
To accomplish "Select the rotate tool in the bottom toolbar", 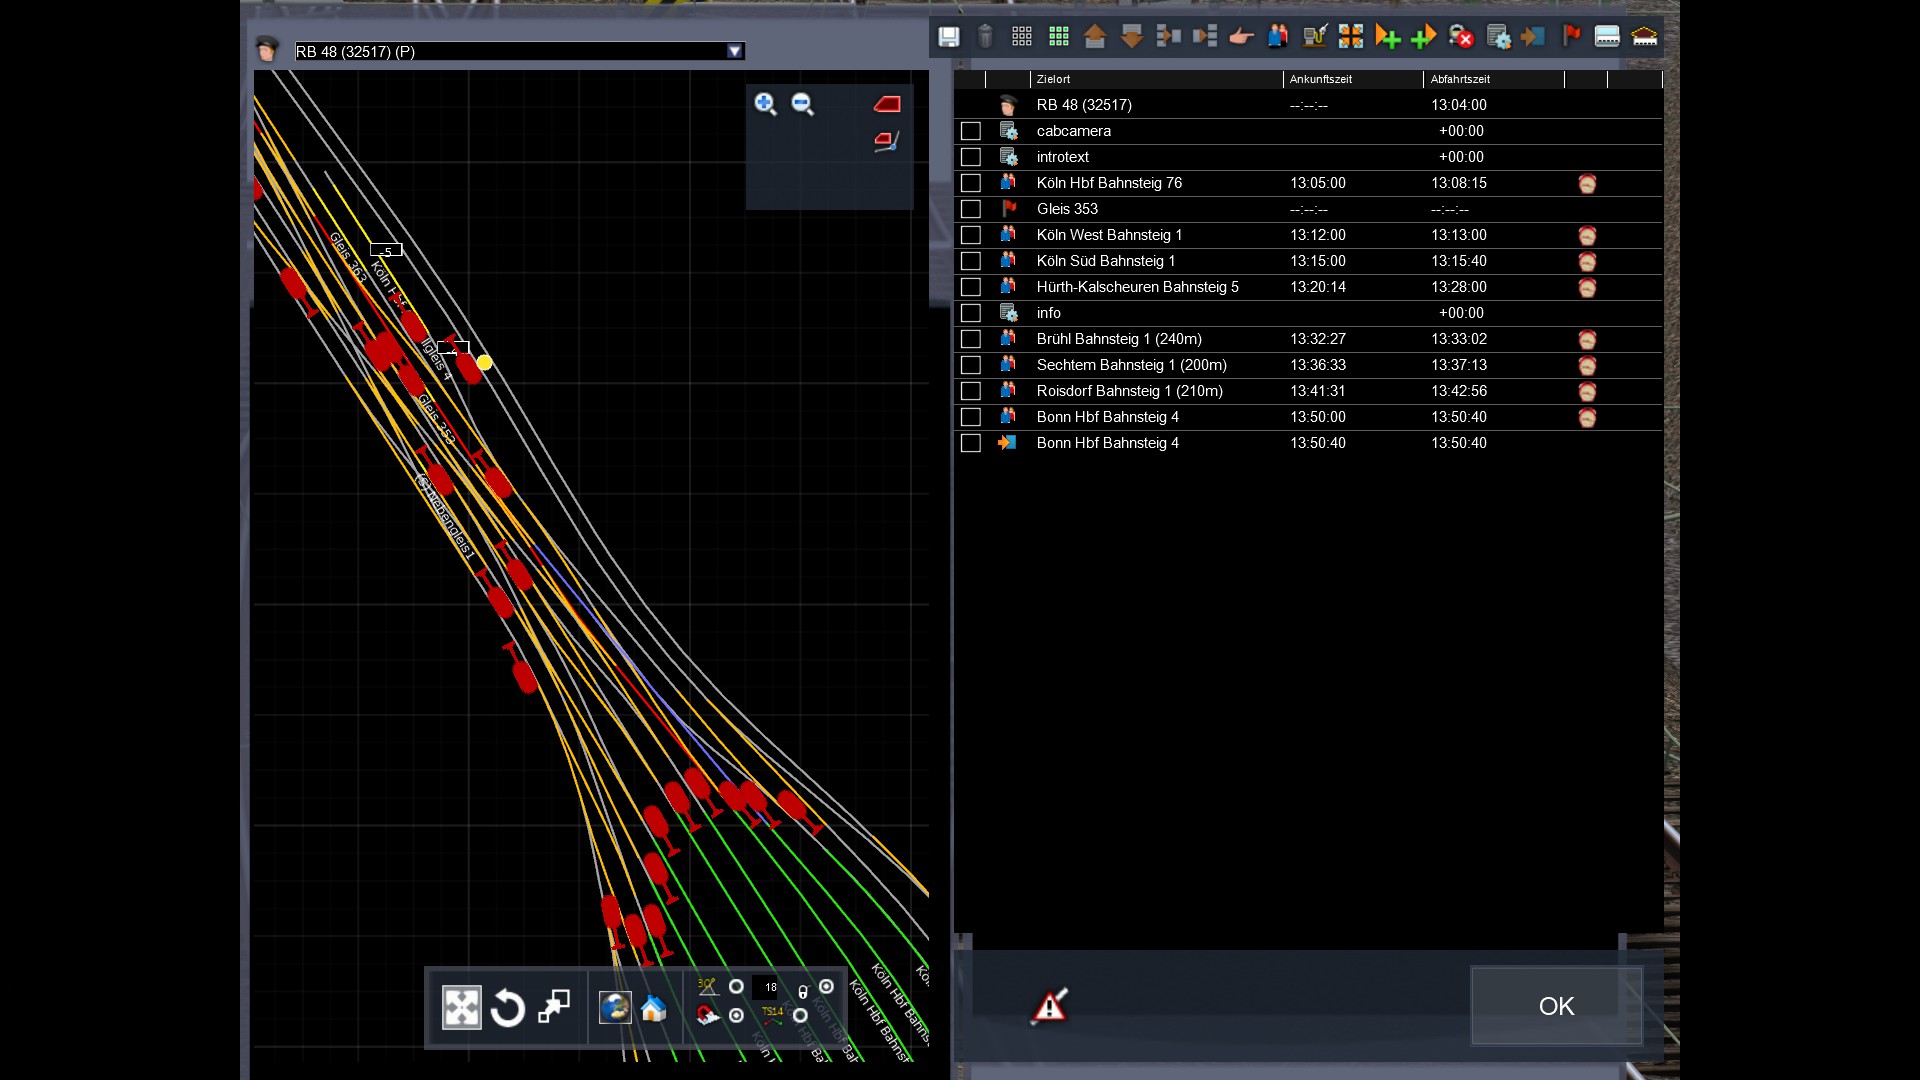I will coord(508,1008).
